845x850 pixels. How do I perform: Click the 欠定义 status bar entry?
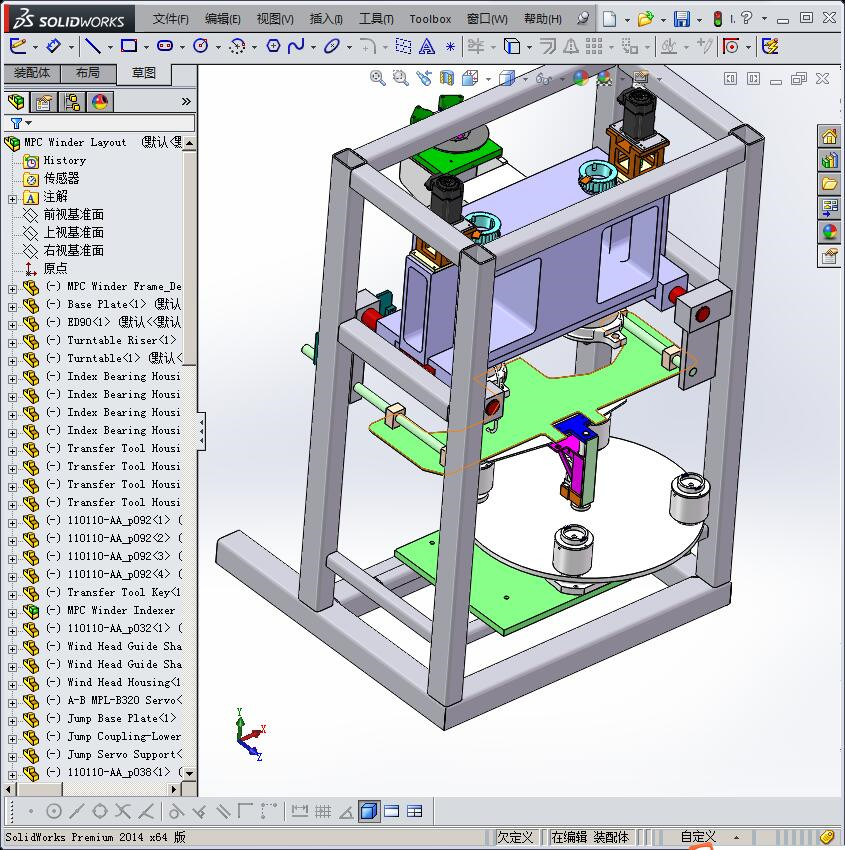click(x=515, y=837)
